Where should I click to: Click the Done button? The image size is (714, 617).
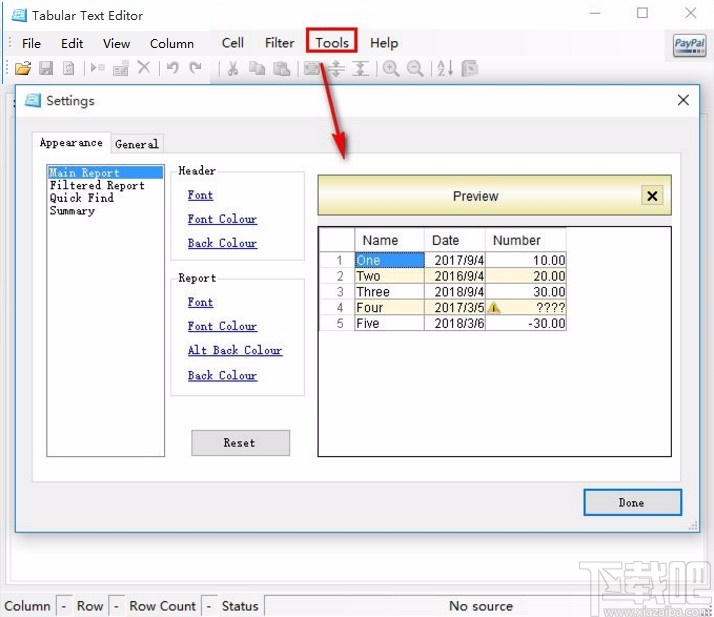point(632,503)
